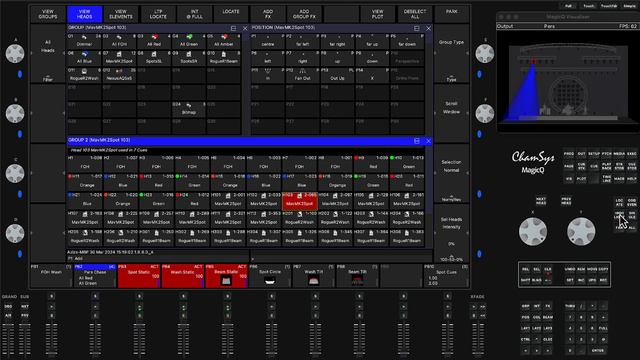
Task: Click the LTP LOCATE button
Action: click(x=158, y=14)
